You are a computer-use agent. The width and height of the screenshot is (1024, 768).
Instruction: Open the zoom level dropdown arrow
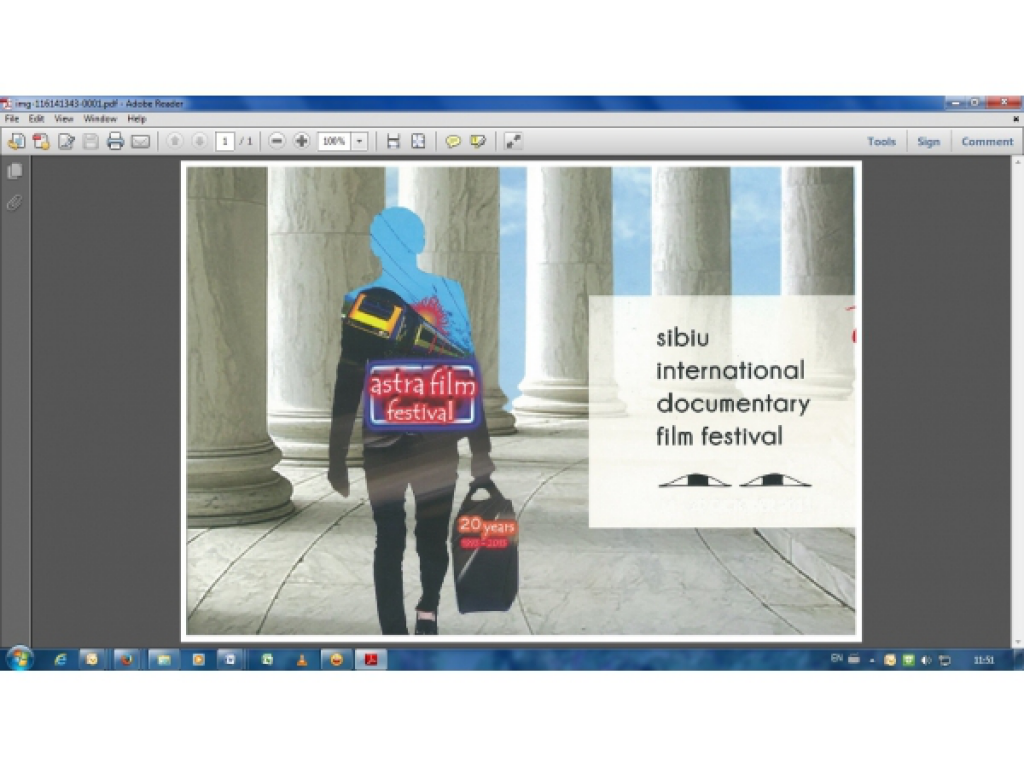coord(359,141)
